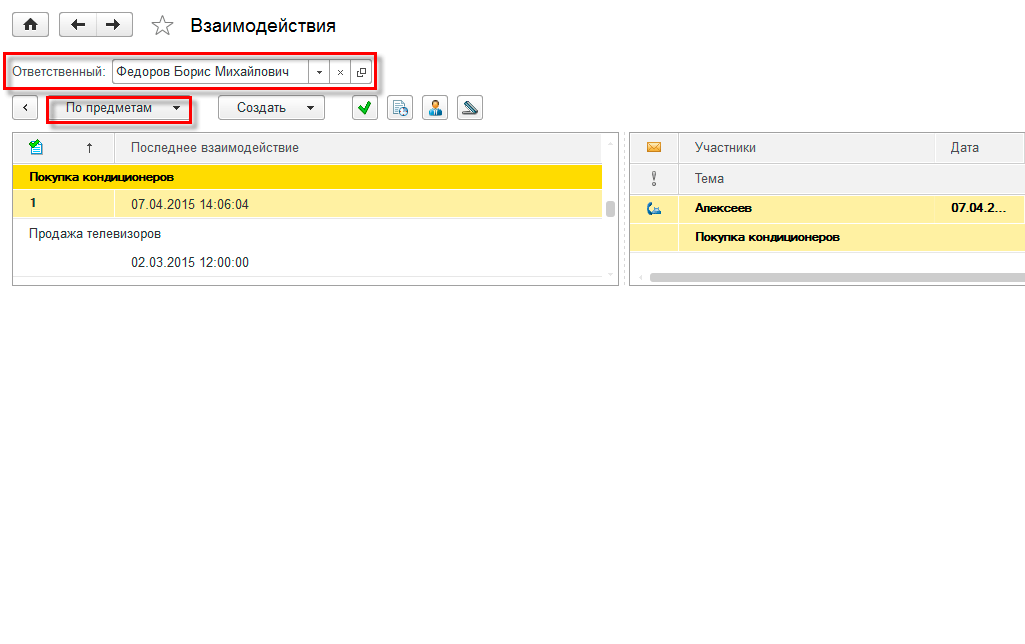Click the green checkmark reviewed icon
The image size is (1025, 644).
pyautogui.click(x=365, y=108)
